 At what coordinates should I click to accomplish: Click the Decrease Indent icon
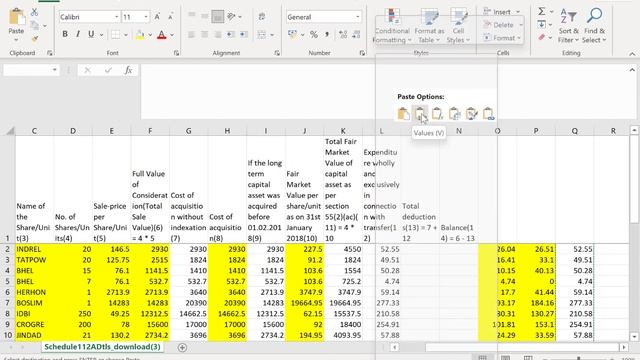tap(231, 35)
